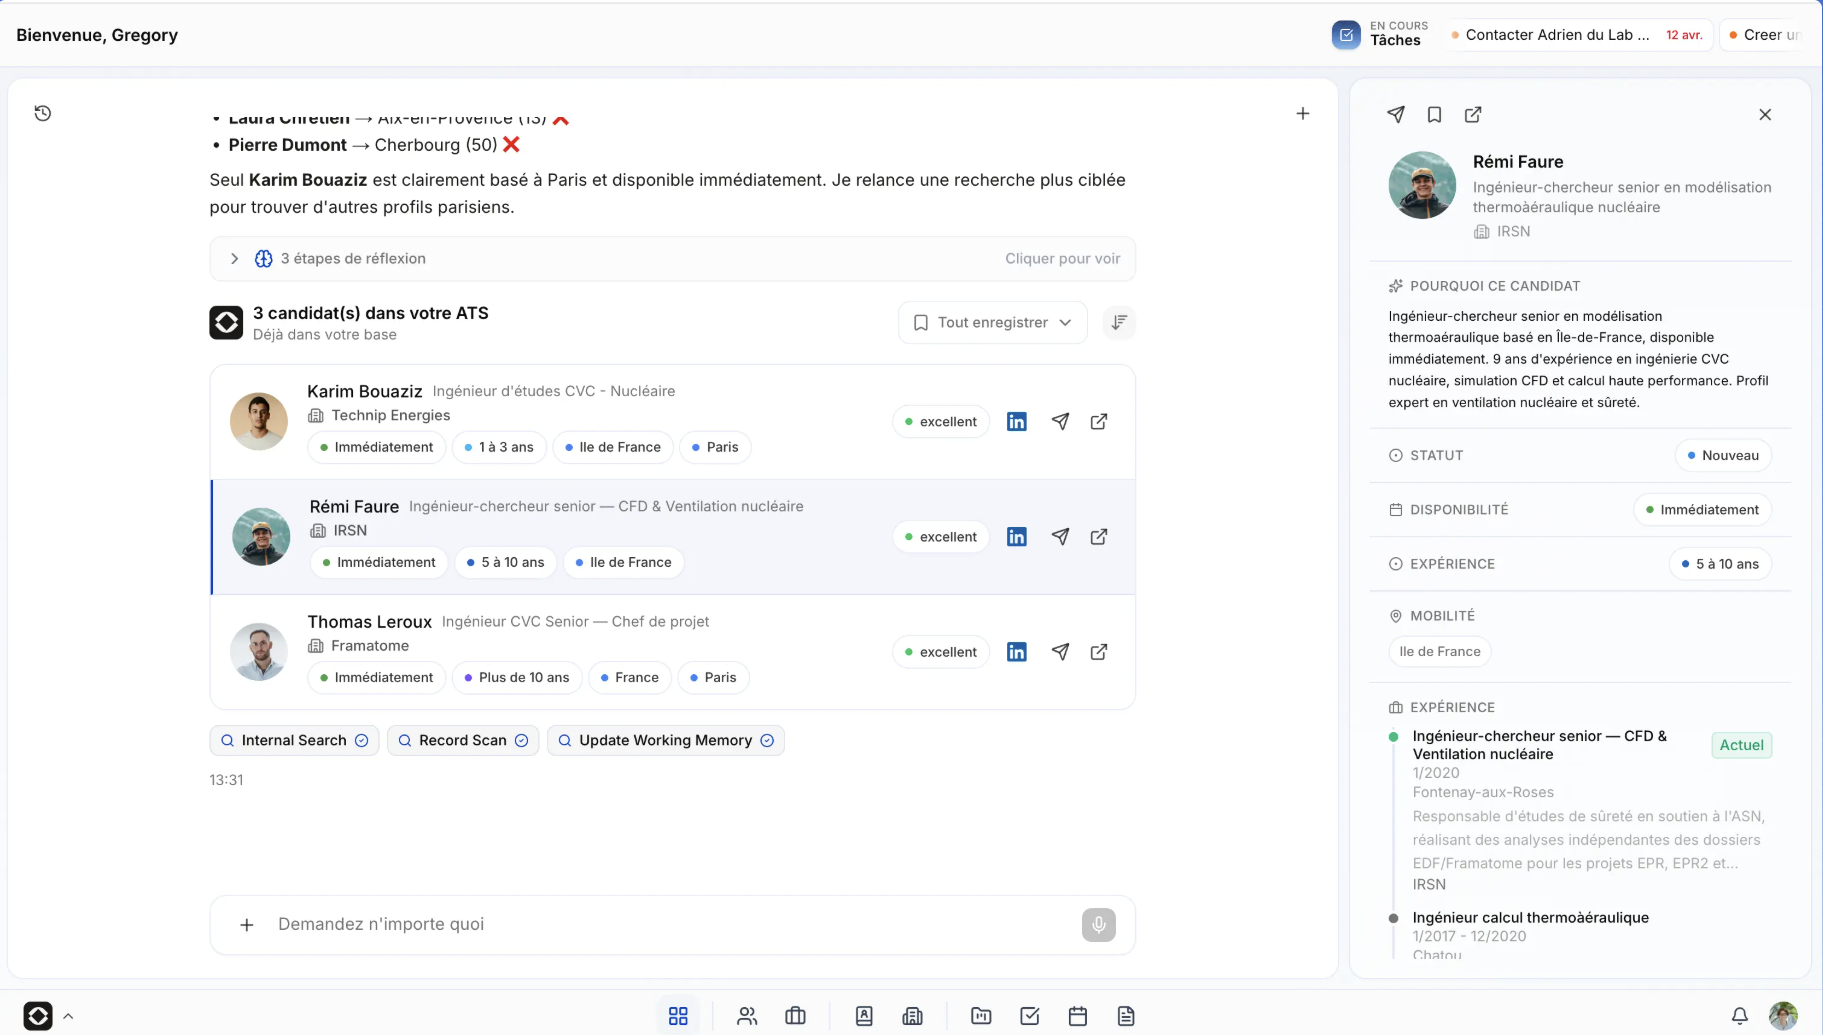Open calendar icon in bottom bar
The image size is (1823, 1035).
click(1077, 1016)
